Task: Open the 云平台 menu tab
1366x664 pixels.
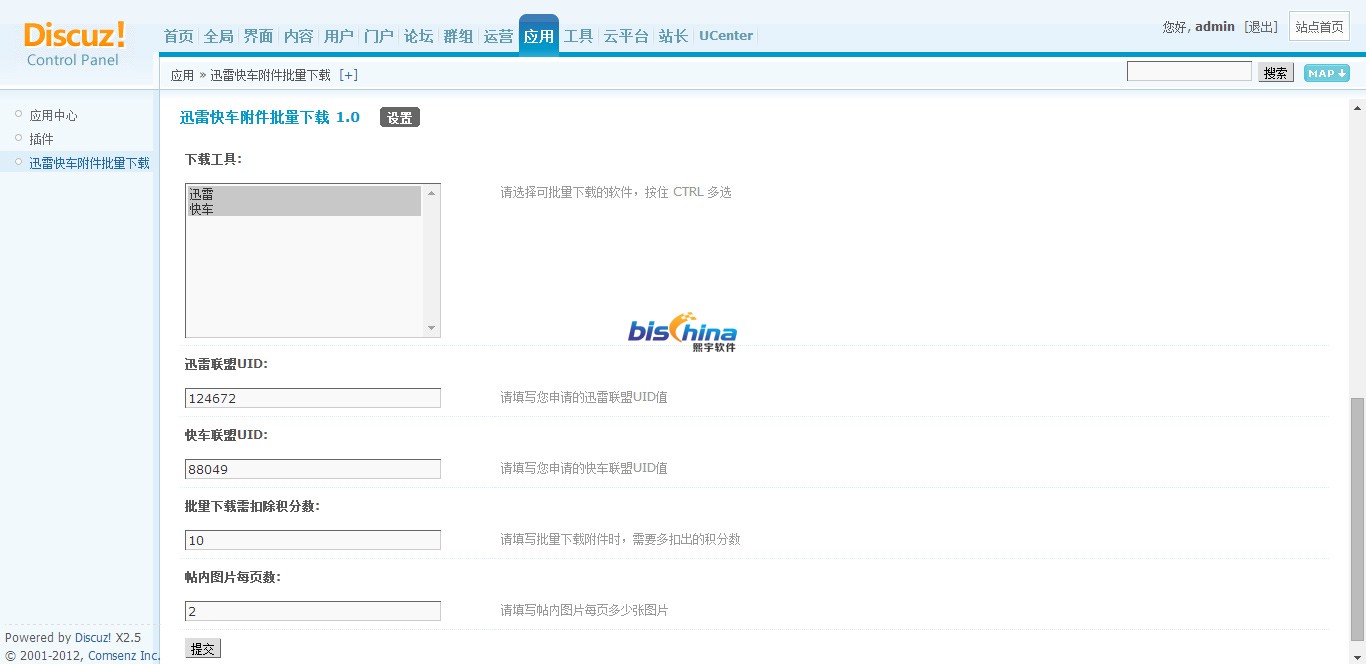Action: point(626,36)
